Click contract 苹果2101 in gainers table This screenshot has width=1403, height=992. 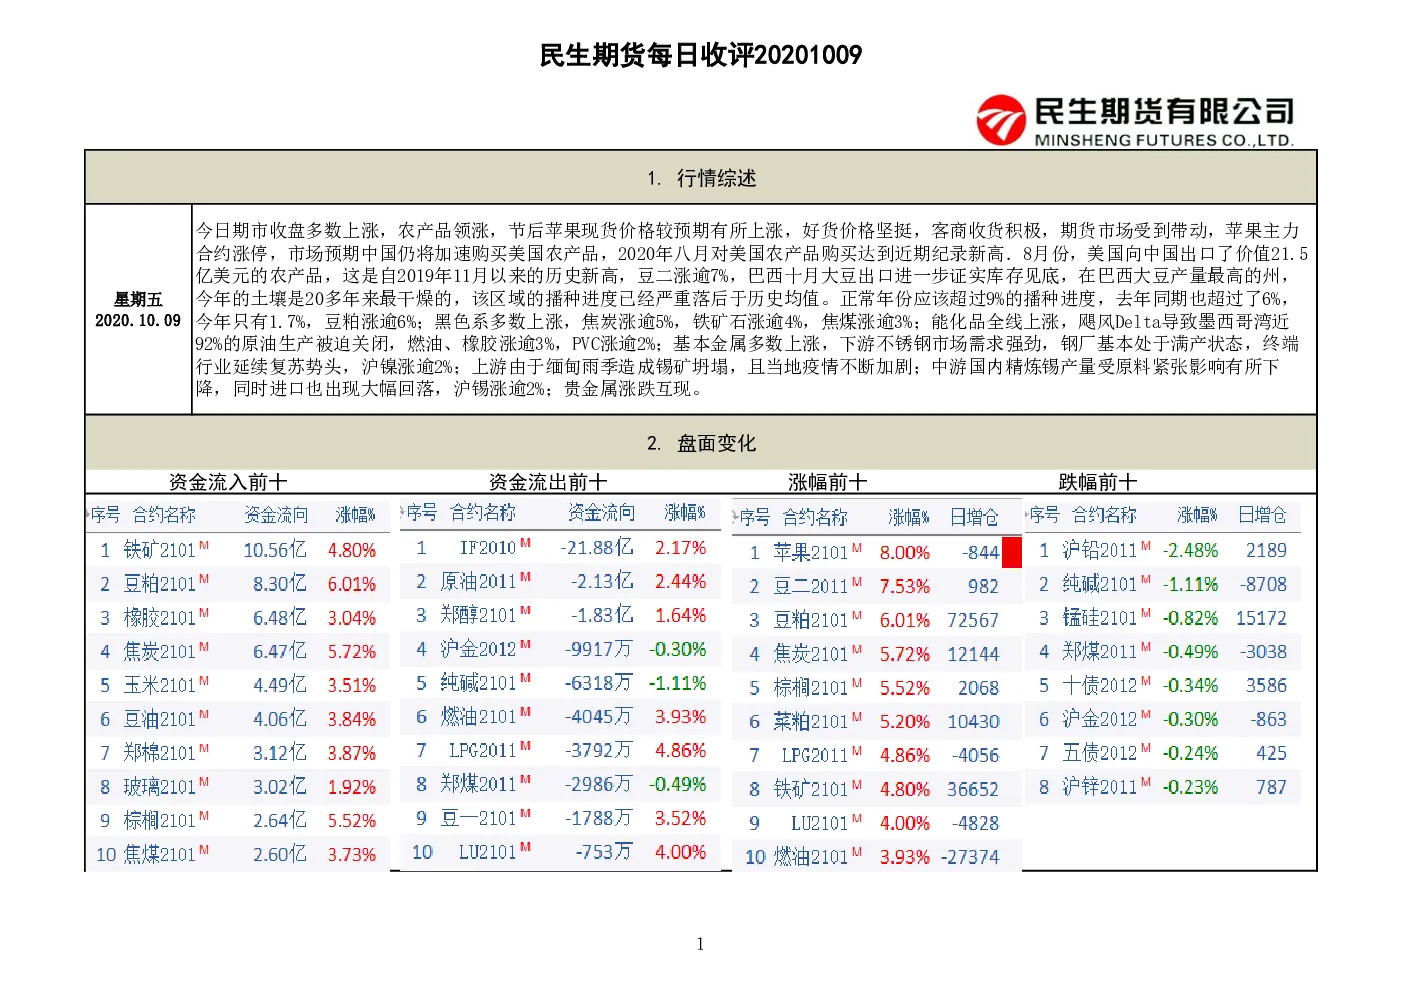click(811, 552)
